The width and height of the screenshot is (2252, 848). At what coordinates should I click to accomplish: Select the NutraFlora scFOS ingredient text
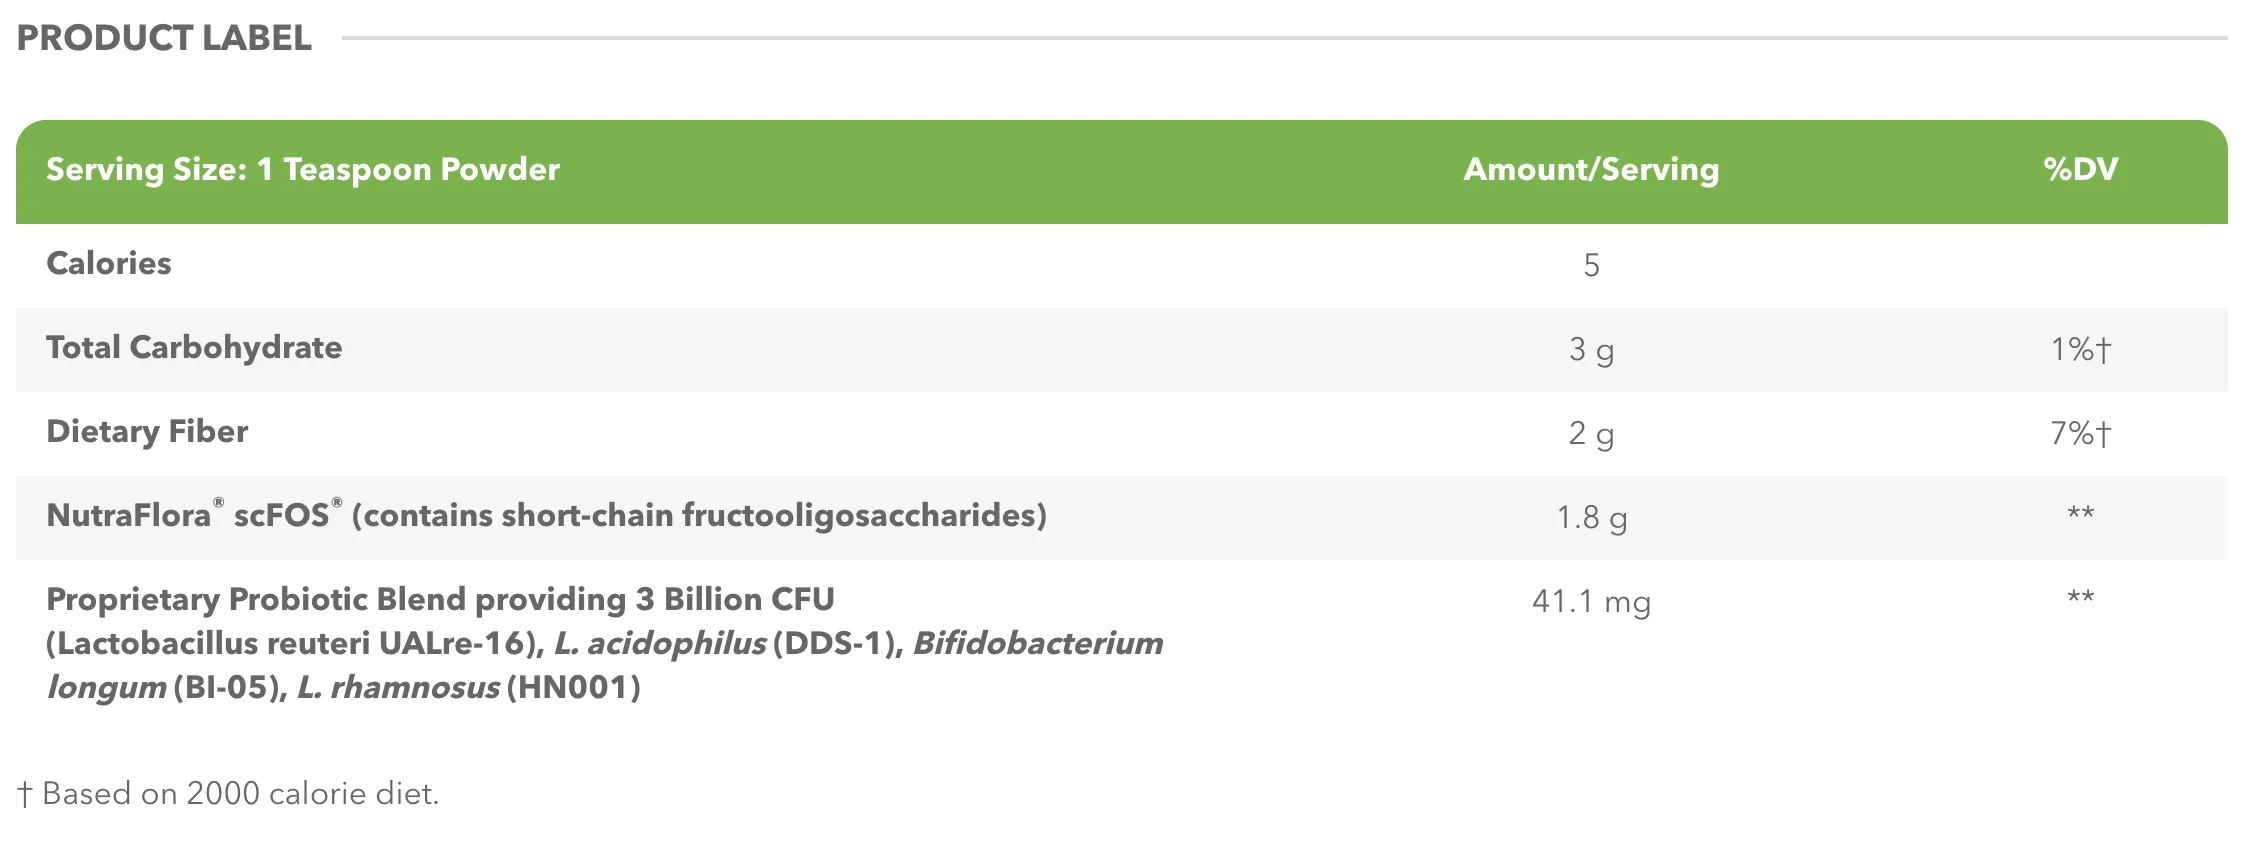point(546,515)
